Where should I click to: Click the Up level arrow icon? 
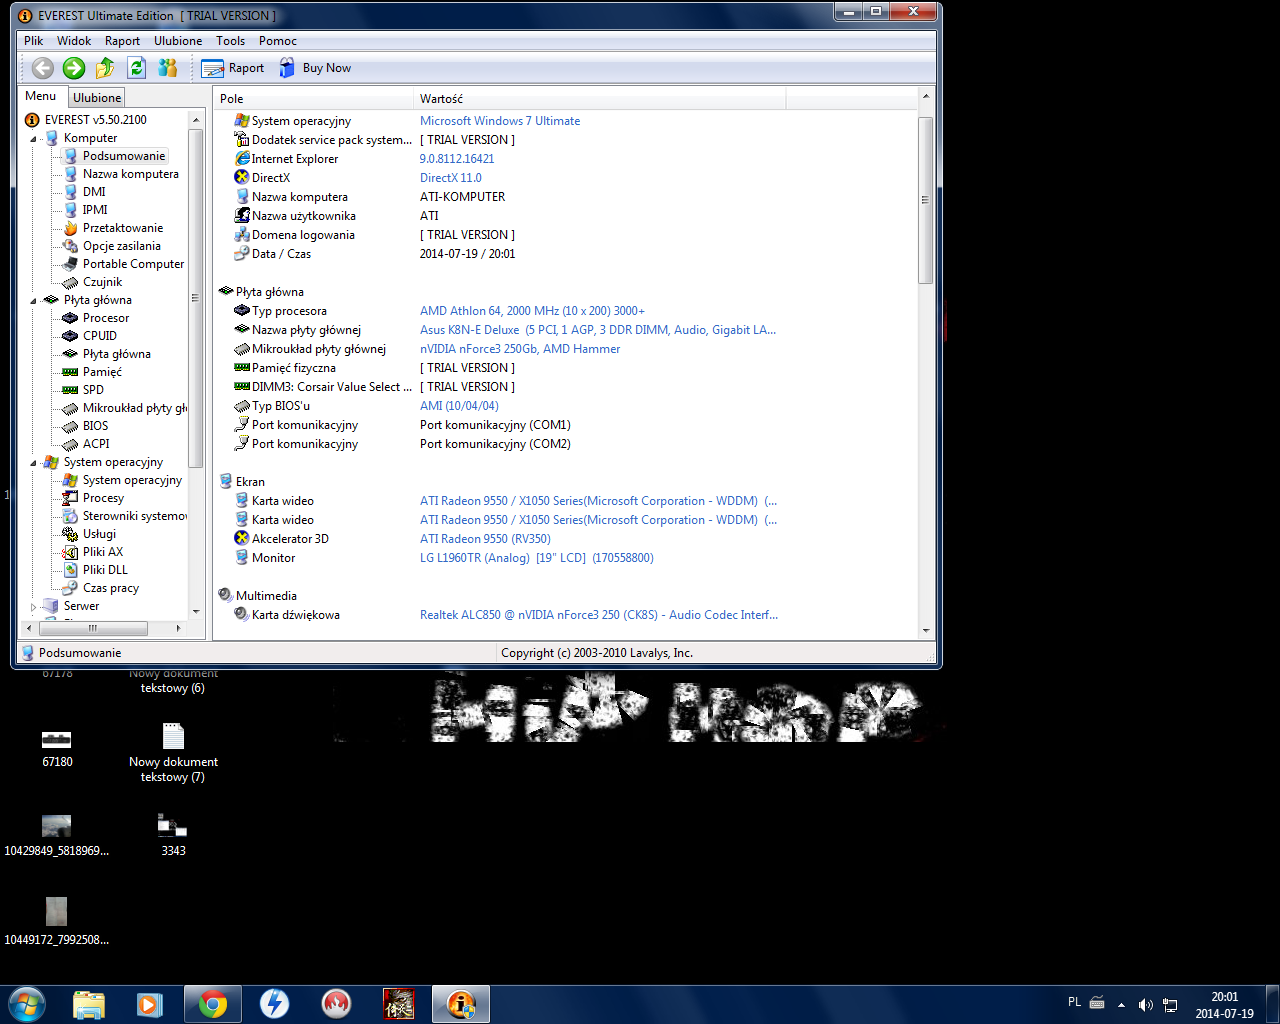pyautogui.click(x=105, y=68)
